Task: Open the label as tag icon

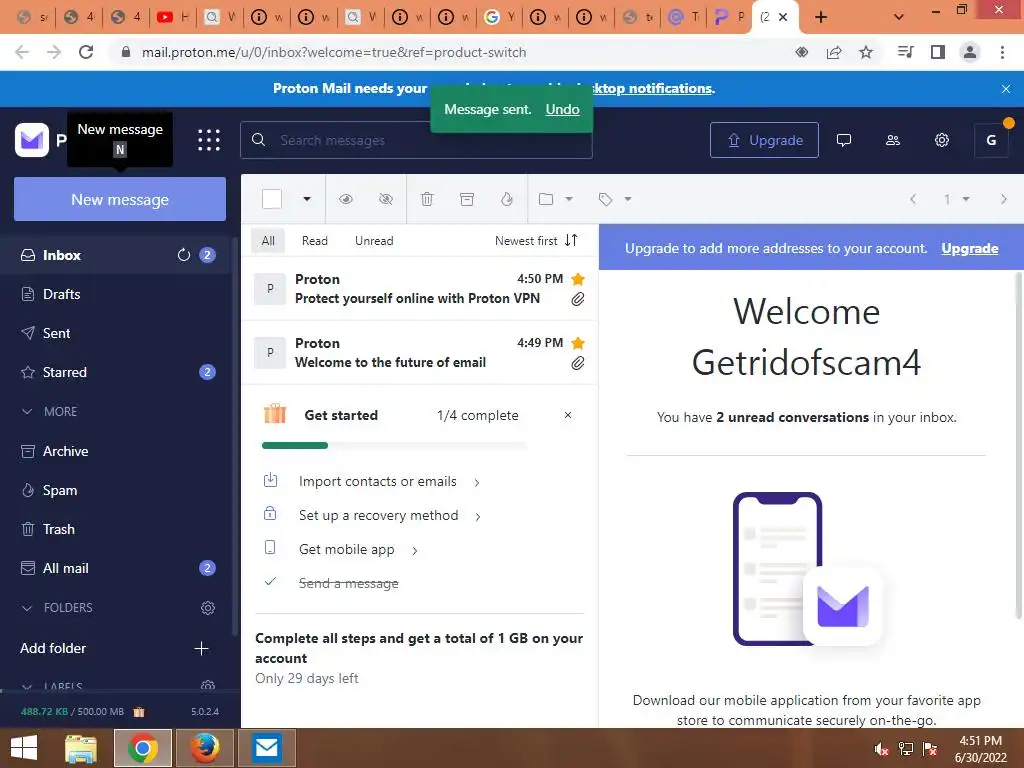Action: click(605, 199)
